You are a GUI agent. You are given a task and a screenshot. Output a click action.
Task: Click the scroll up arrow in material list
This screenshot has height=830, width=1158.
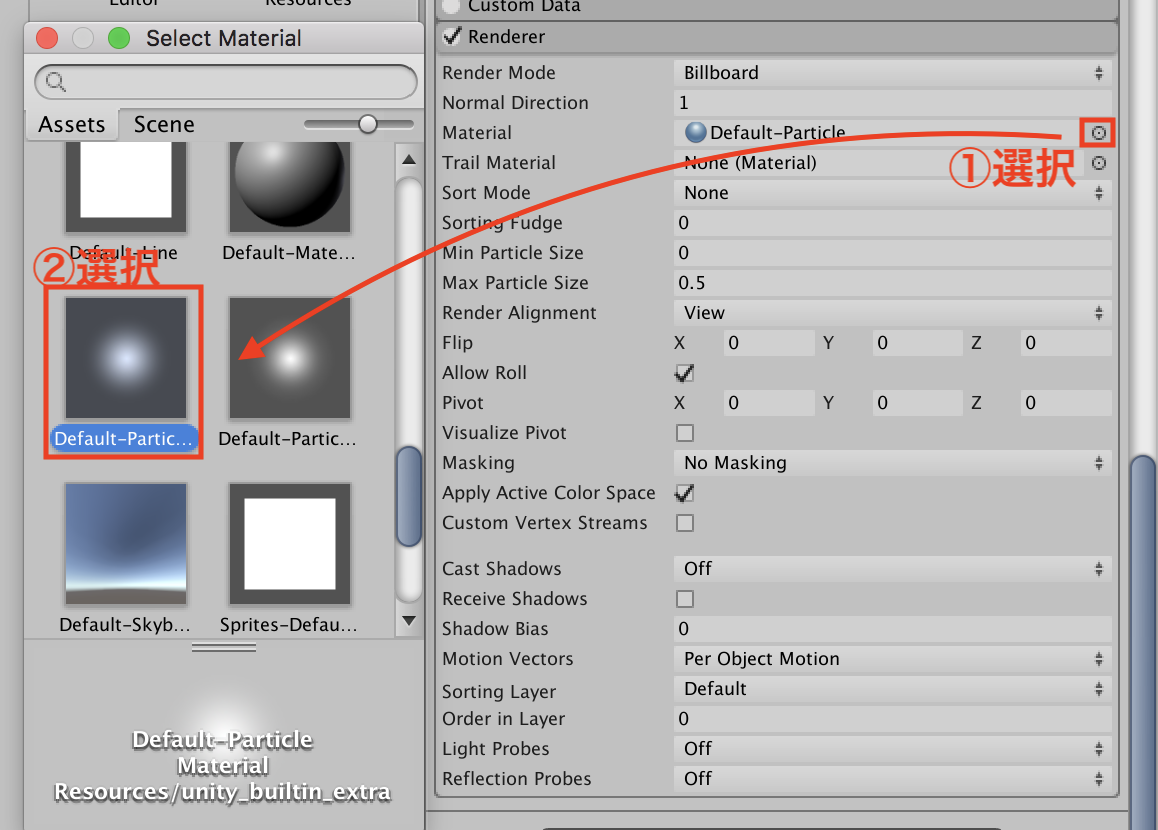point(408,159)
